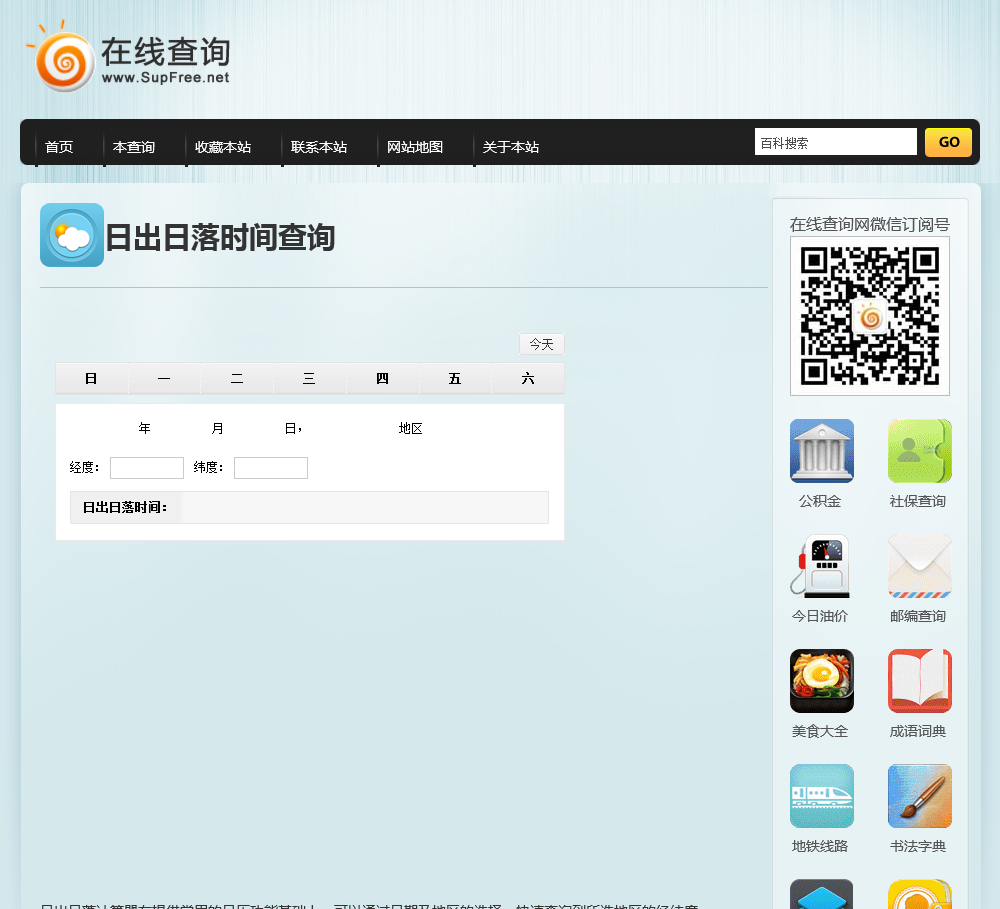The height and width of the screenshot is (909, 1000).
Task: Open the 成语词典 red book icon
Action: (919, 681)
